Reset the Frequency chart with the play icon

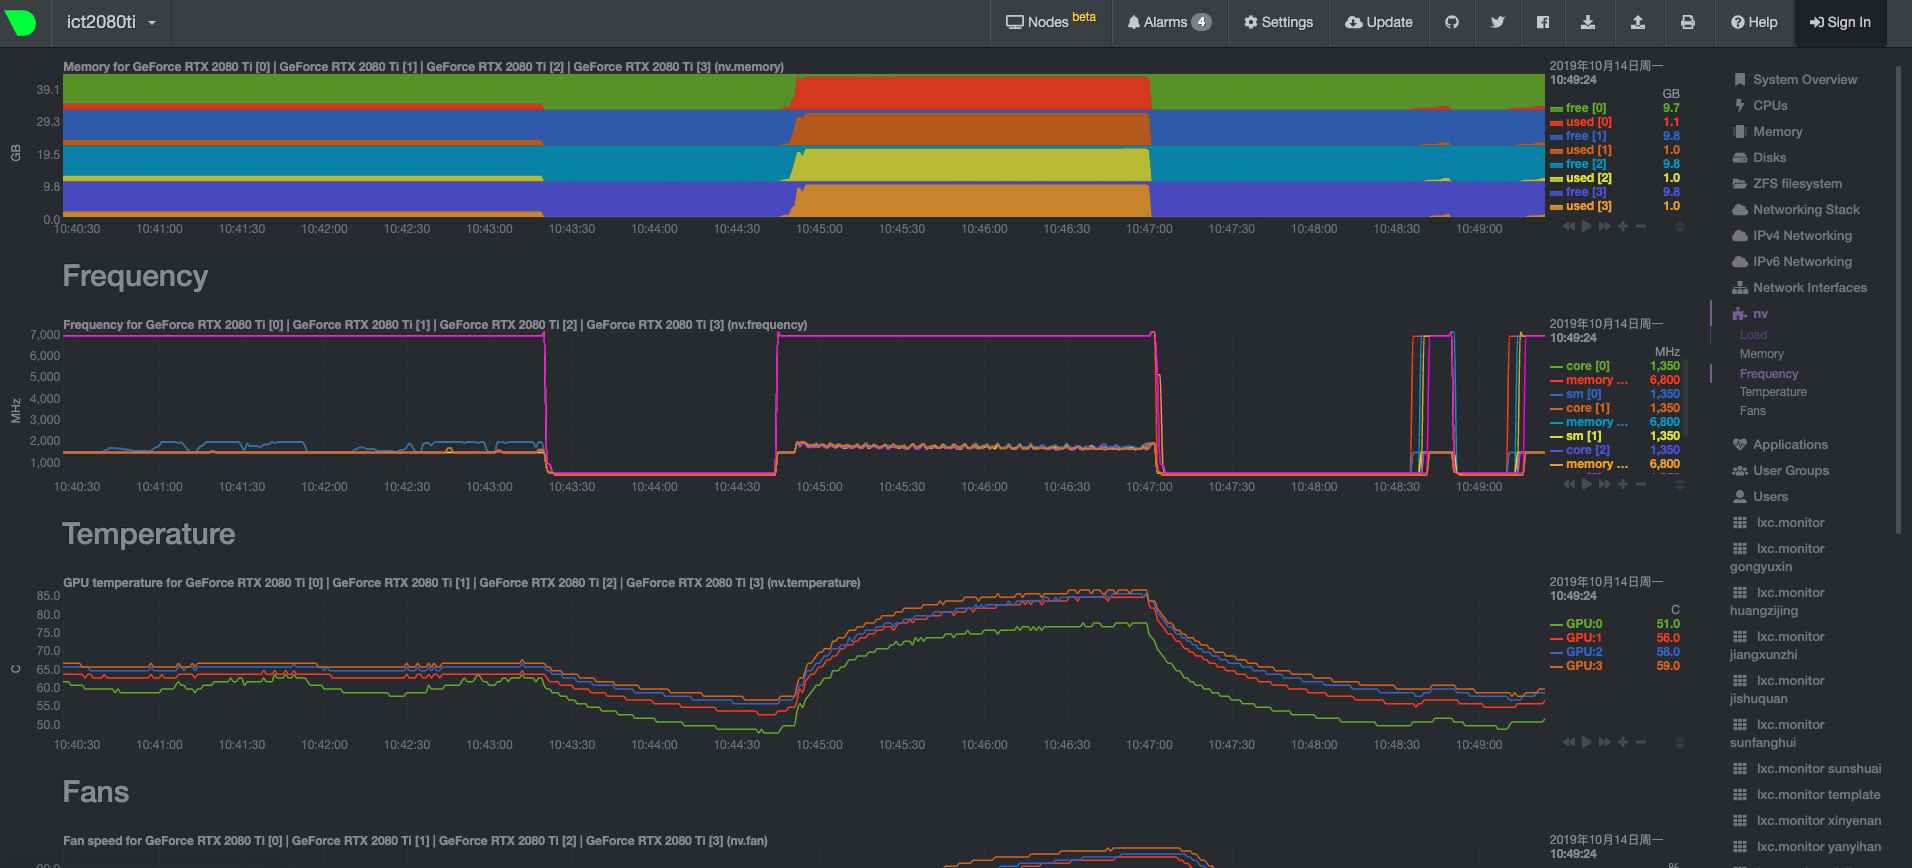(1586, 484)
